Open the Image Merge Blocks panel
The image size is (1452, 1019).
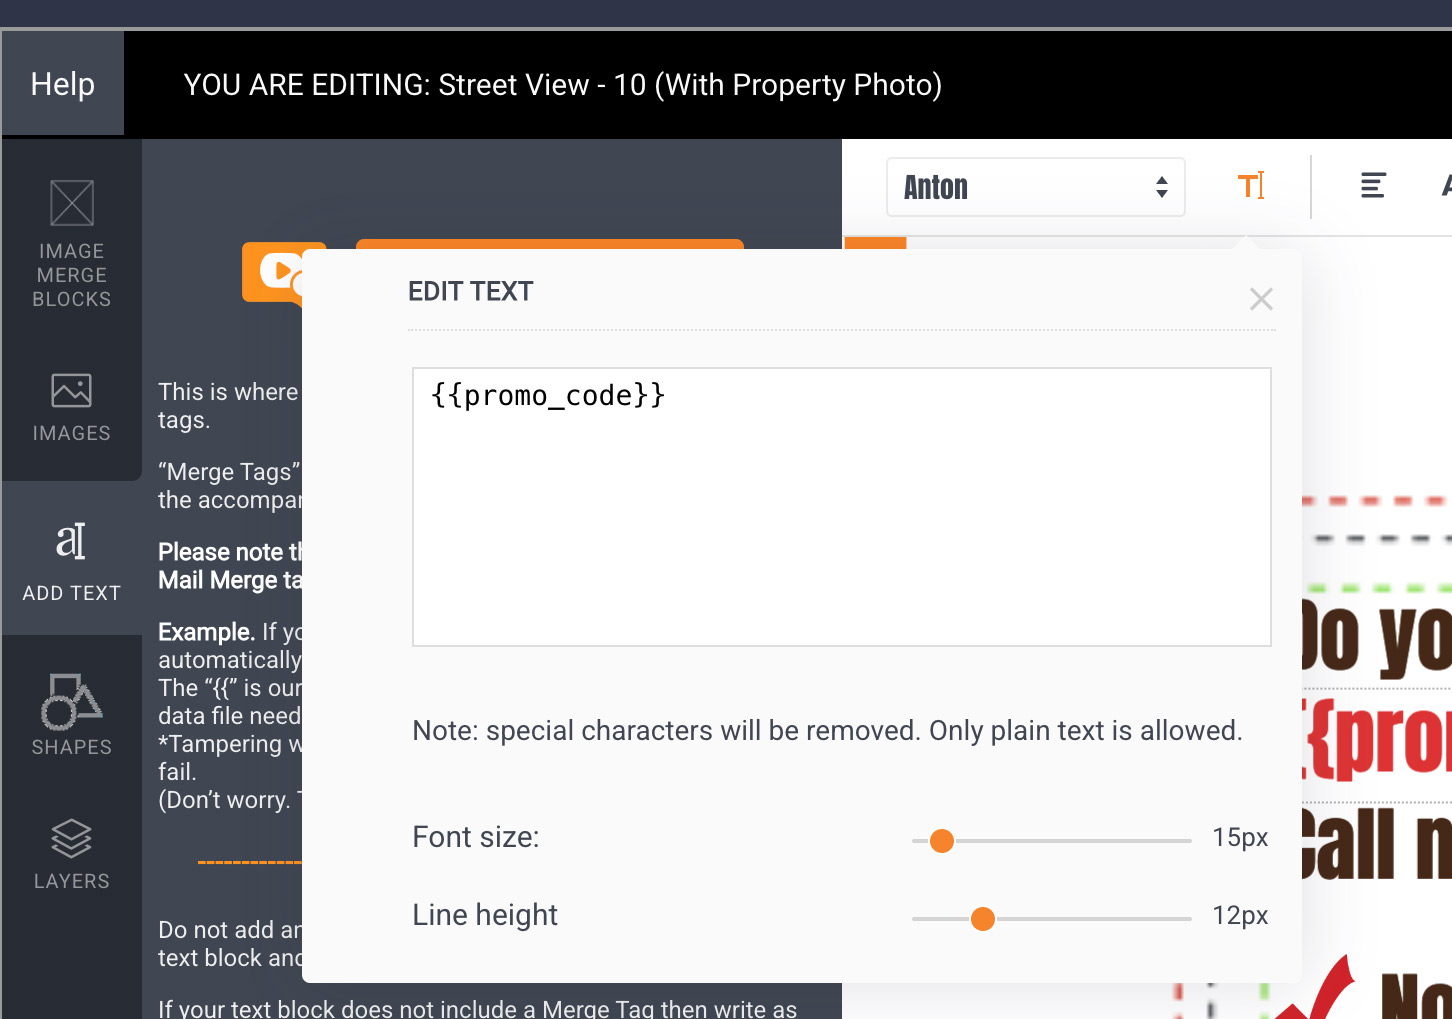[x=72, y=244]
